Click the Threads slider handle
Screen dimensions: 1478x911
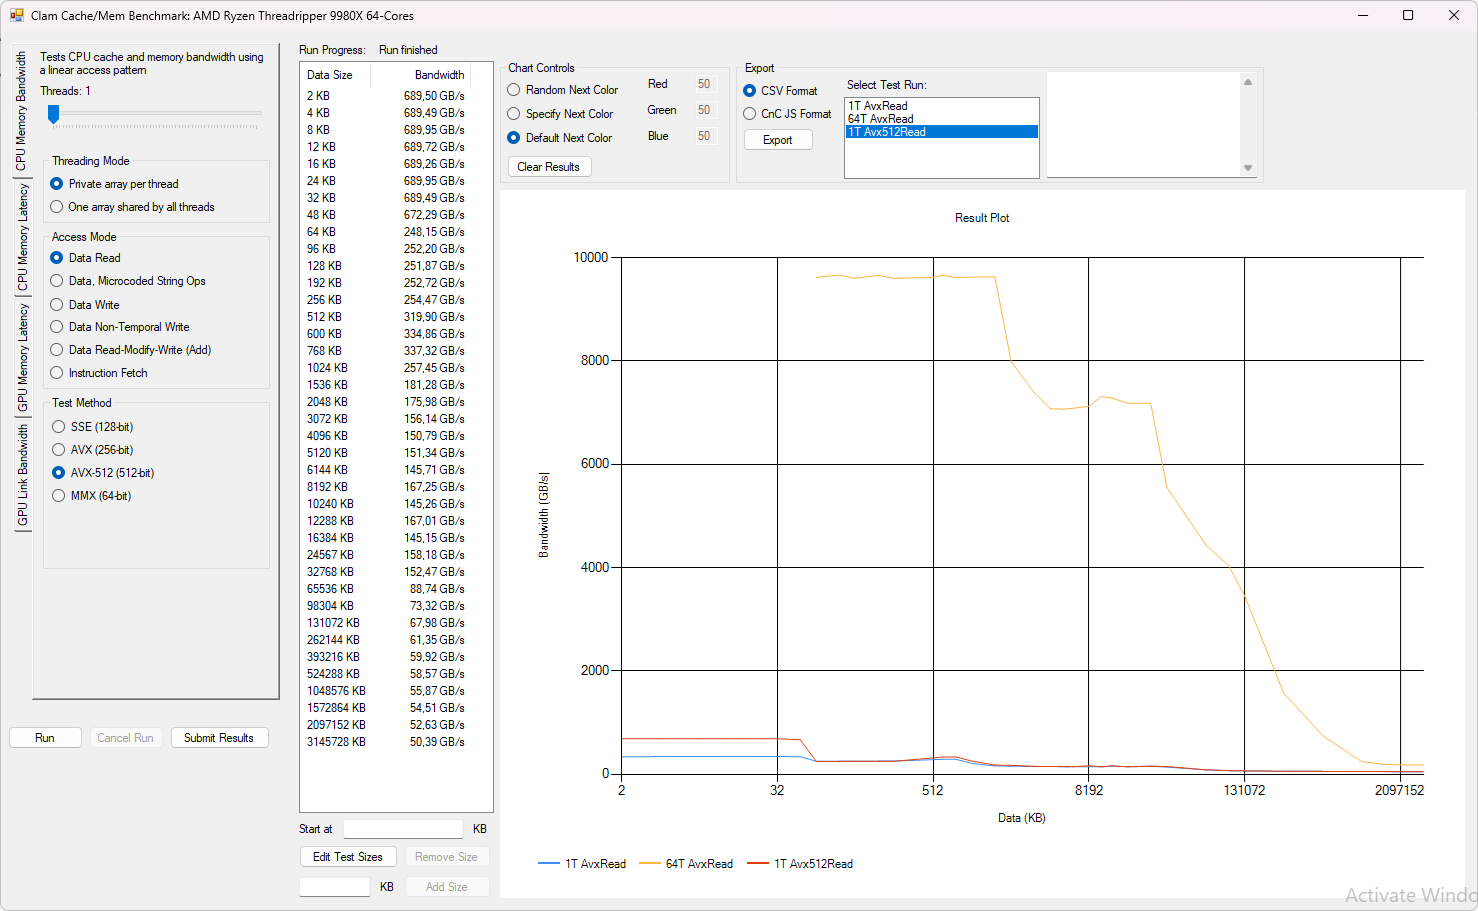click(54, 115)
